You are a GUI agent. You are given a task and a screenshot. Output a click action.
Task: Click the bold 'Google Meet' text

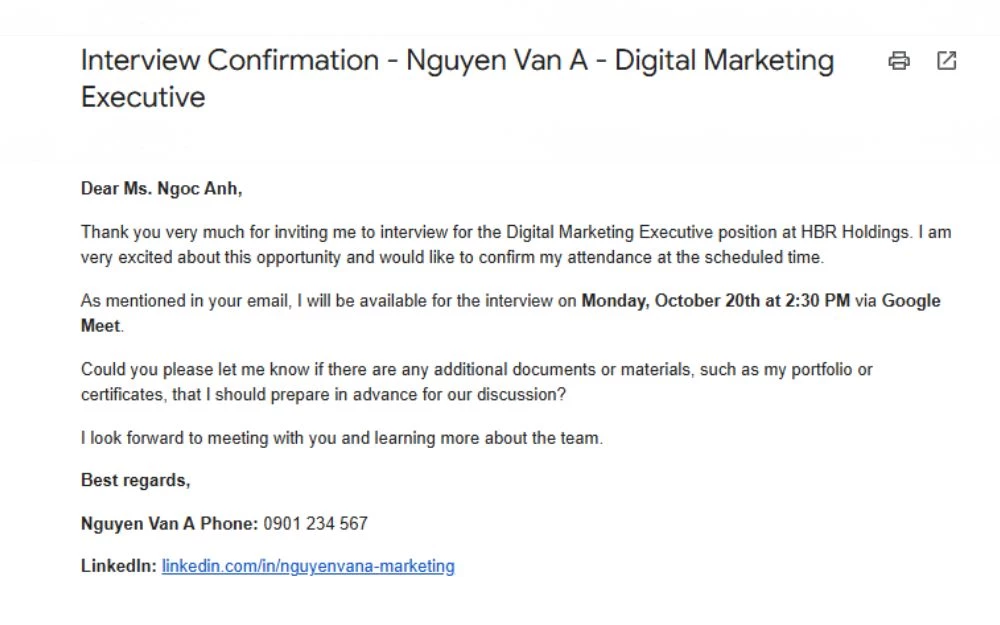tap(910, 301)
